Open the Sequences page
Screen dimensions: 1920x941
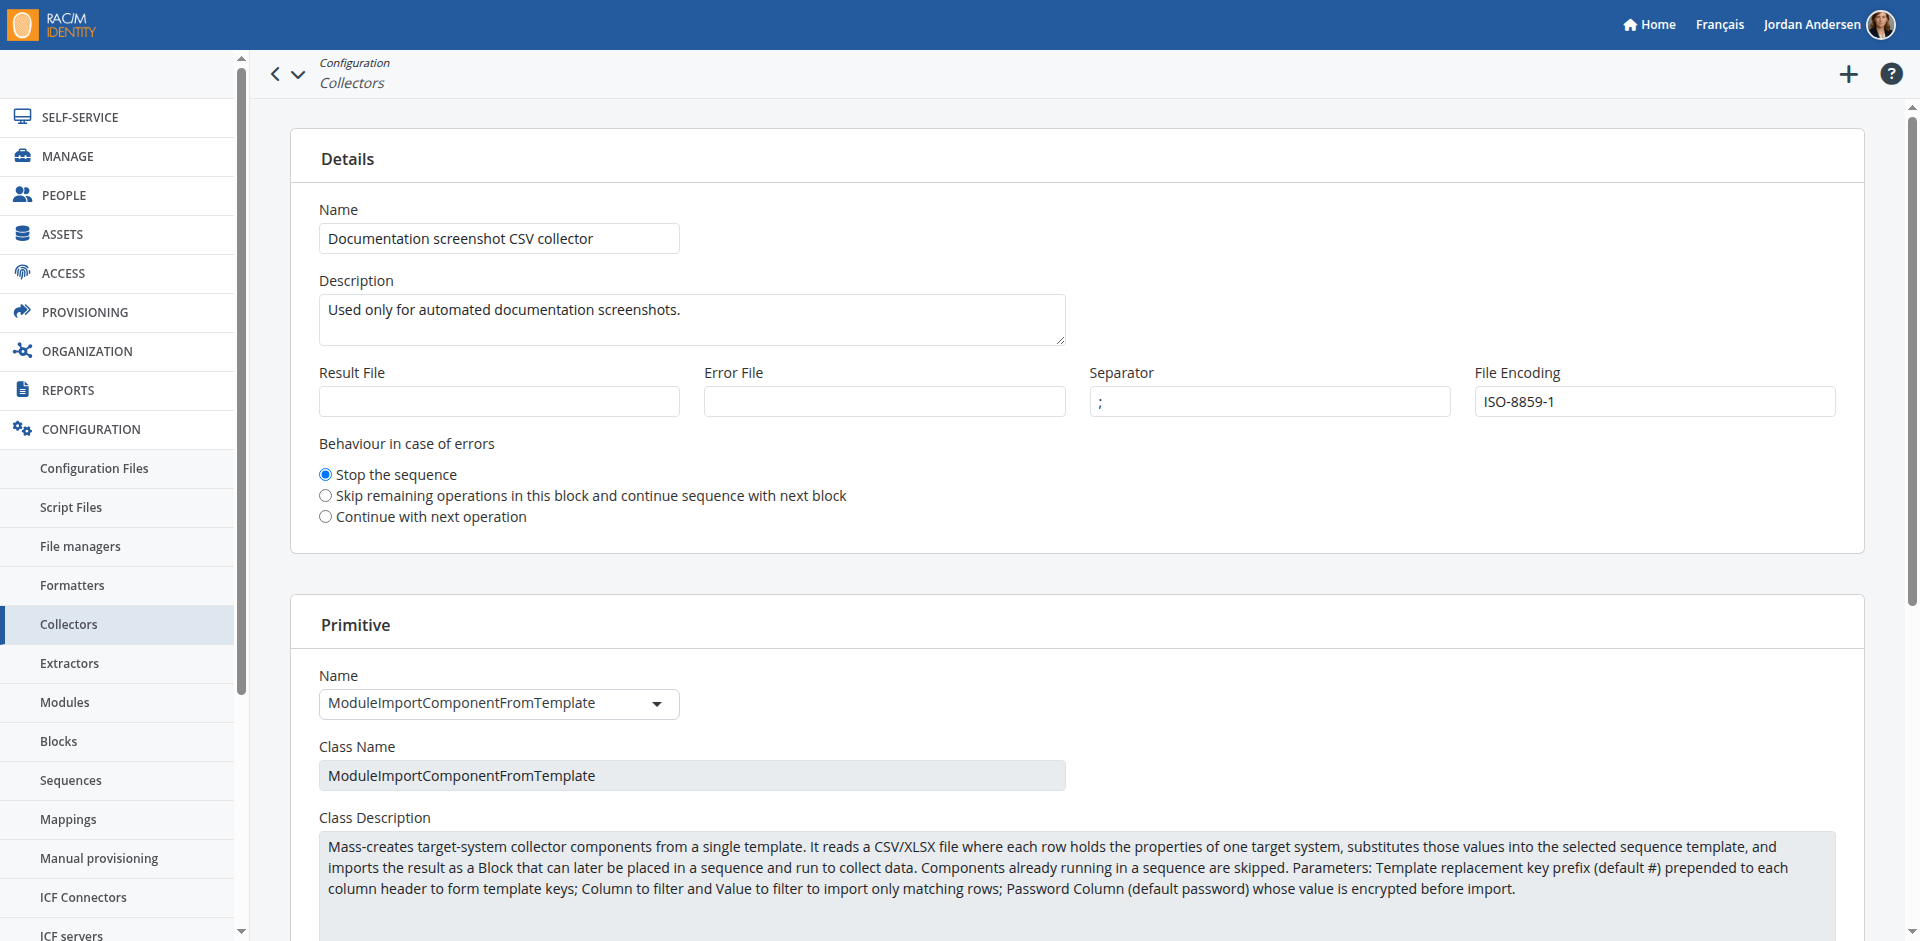pos(117,781)
